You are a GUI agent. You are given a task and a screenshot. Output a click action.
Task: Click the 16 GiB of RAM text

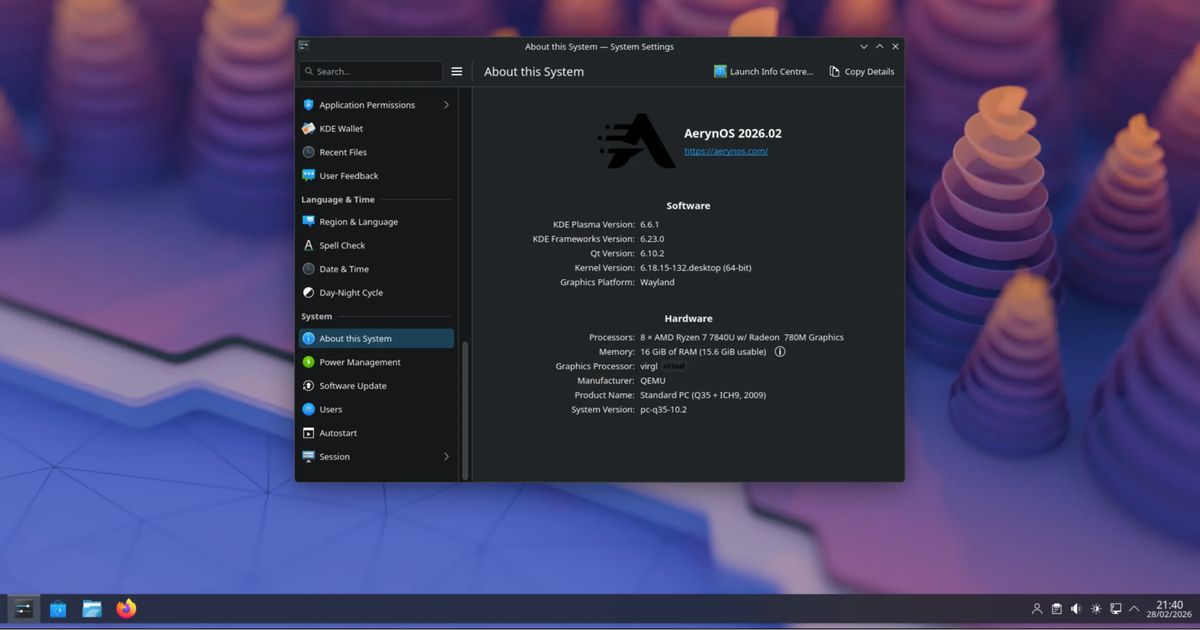click(x=703, y=352)
